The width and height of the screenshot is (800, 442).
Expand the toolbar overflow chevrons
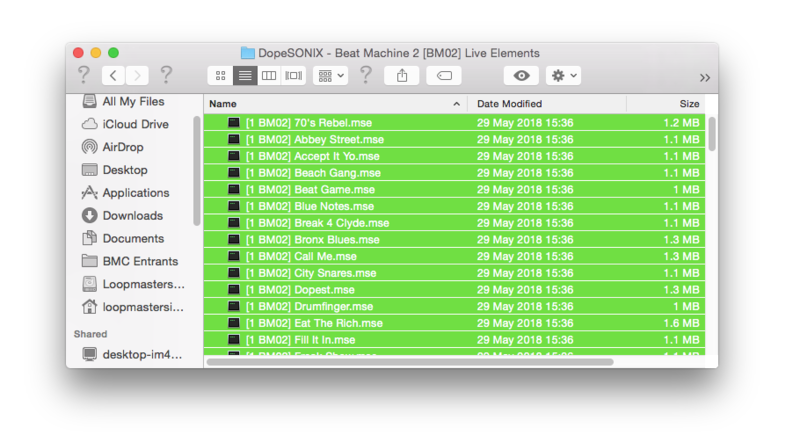coord(705,77)
